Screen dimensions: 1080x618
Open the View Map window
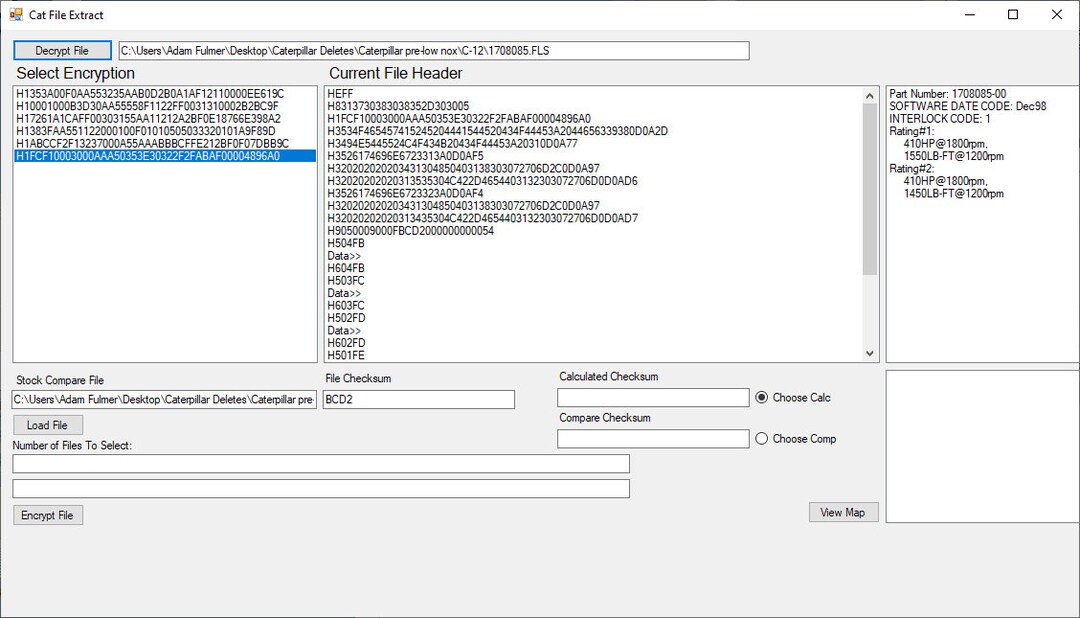(843, 511)
